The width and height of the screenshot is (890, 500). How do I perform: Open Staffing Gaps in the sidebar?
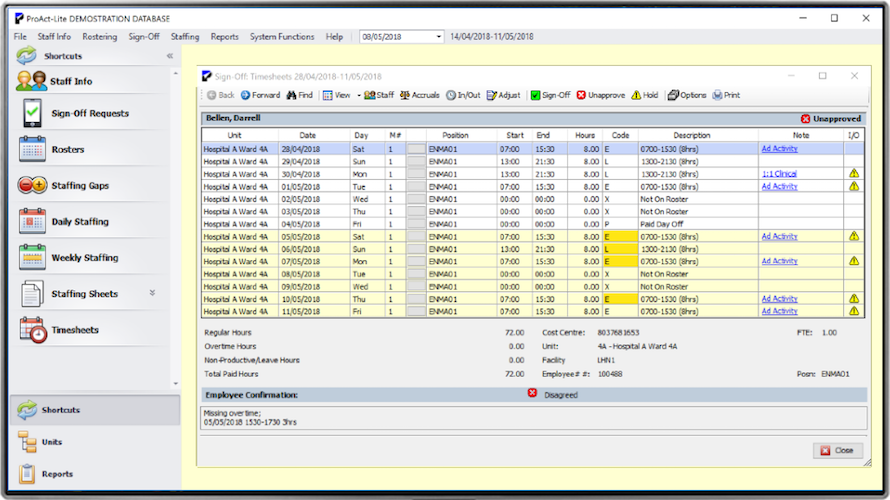pos(79,186)
